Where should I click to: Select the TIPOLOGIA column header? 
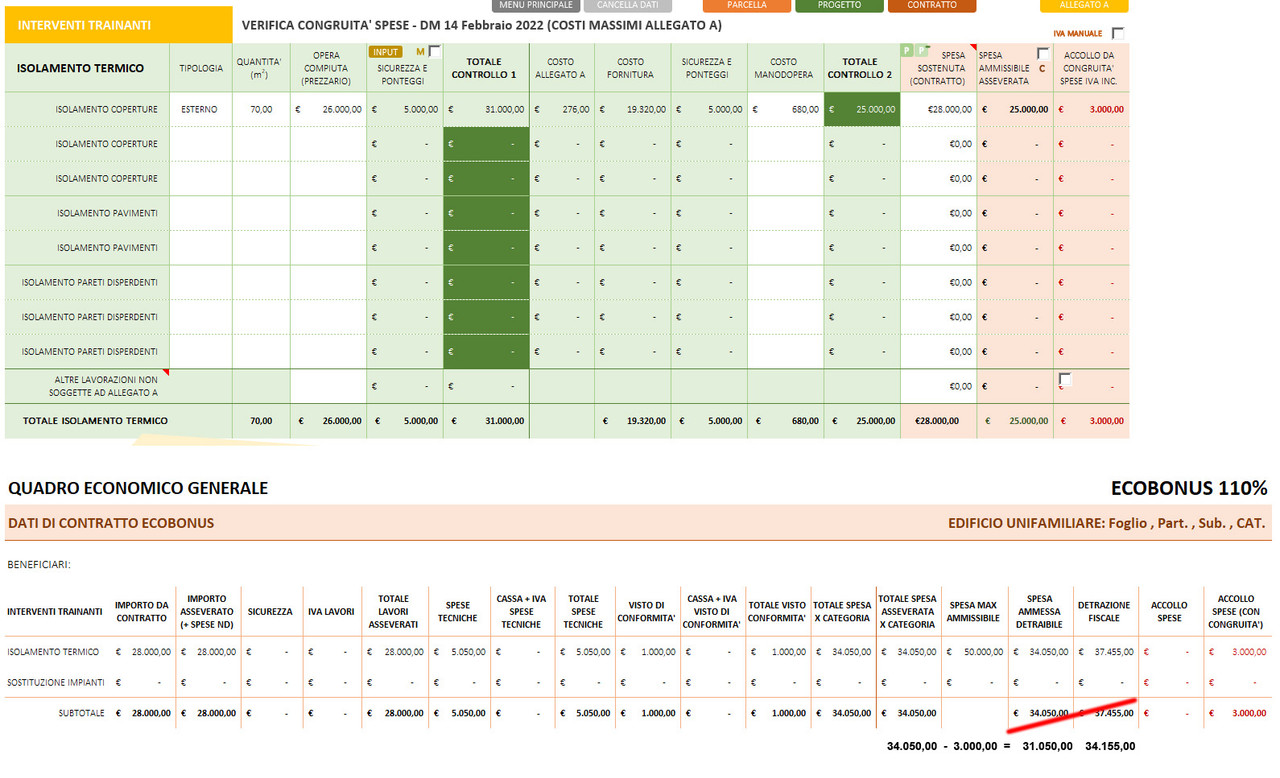pyautogui.click(x=200, y=68)
